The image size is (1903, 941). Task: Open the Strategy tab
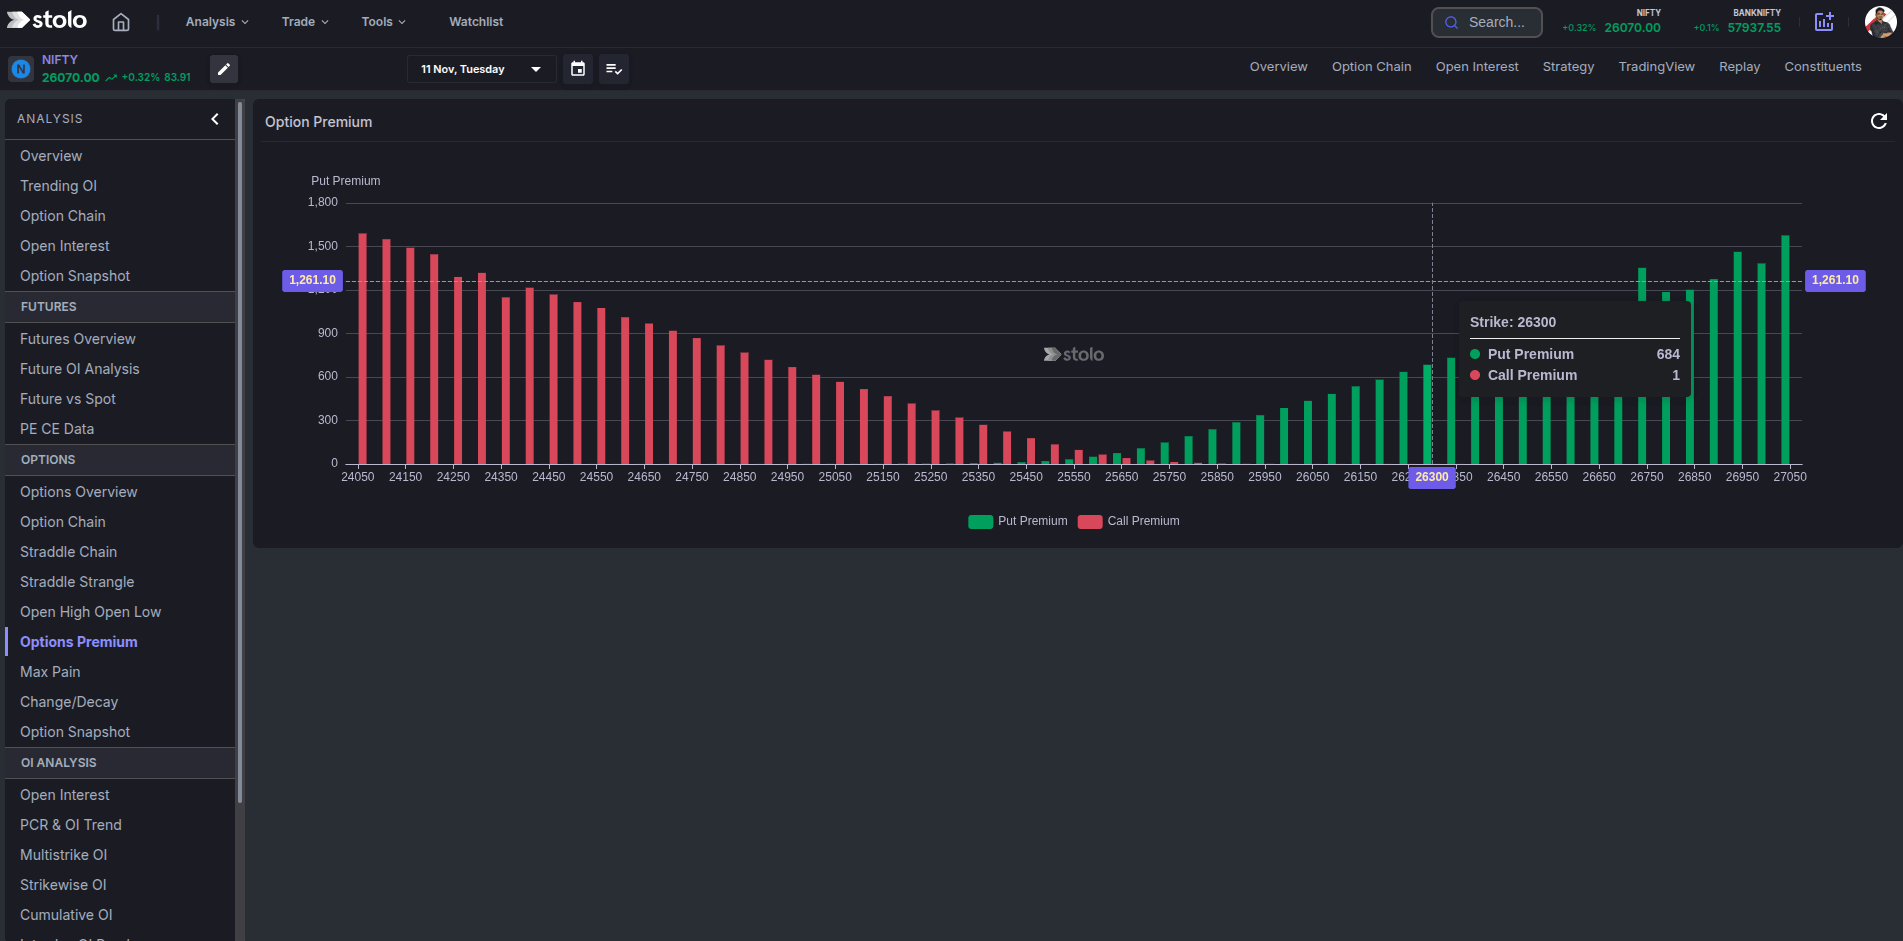pyautogui.click(x=1568, y=67)
